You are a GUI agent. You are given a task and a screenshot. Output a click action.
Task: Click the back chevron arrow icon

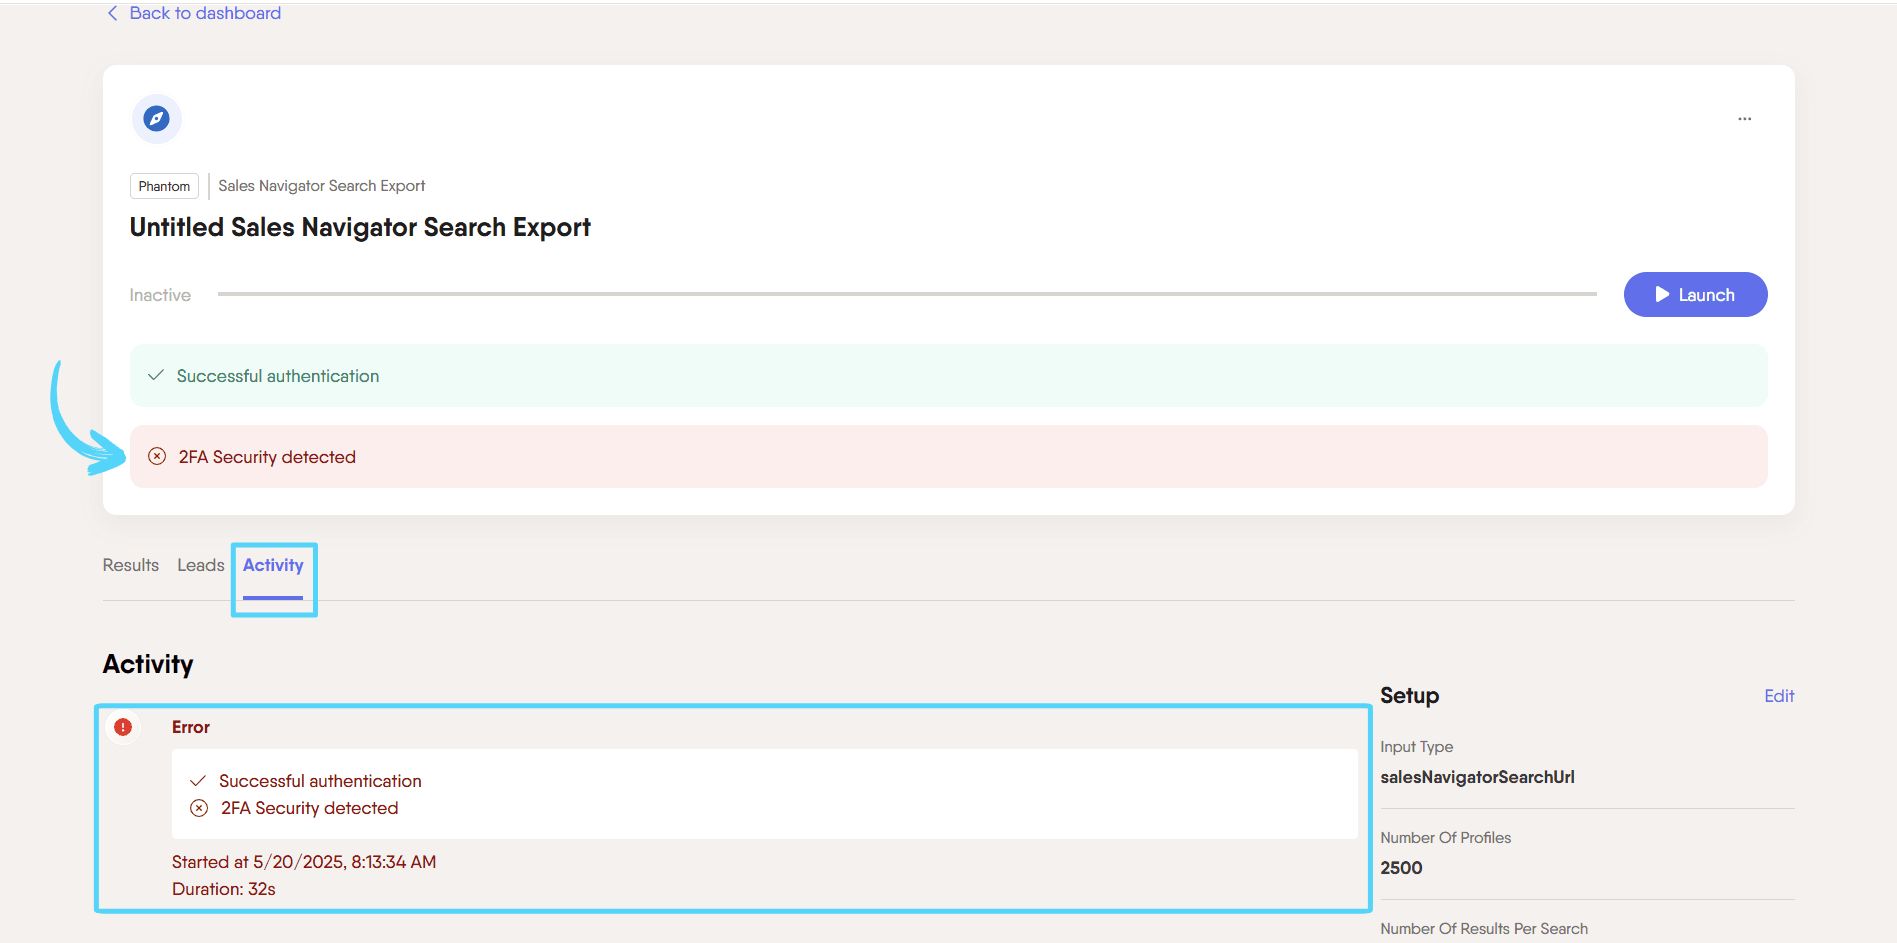click(112, 13)
